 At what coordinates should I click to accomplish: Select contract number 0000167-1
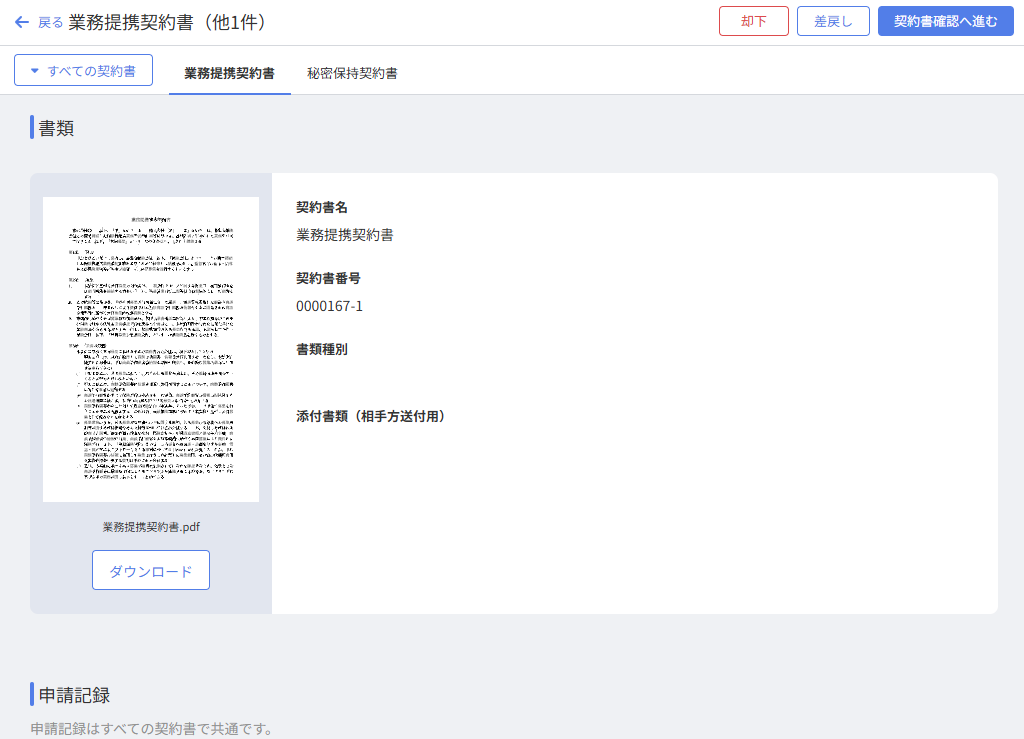point(329,306)
